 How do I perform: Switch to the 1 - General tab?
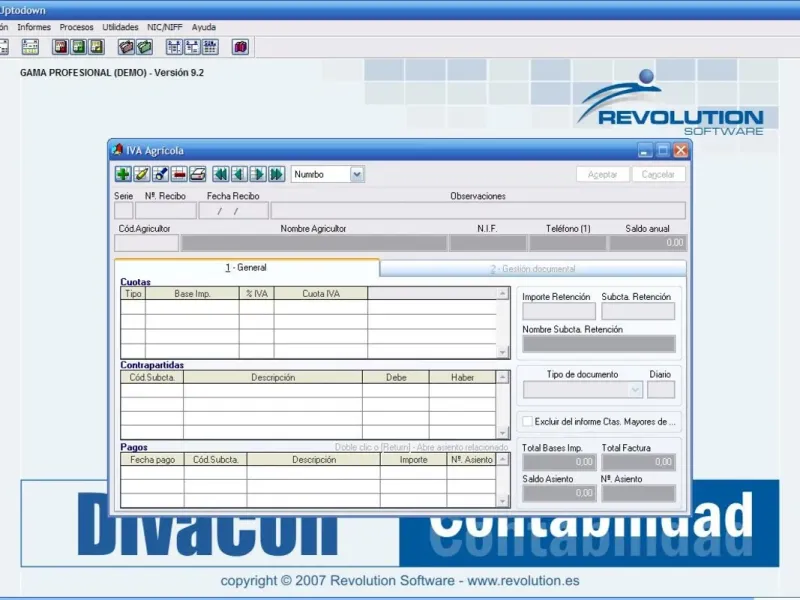(246, 268)
